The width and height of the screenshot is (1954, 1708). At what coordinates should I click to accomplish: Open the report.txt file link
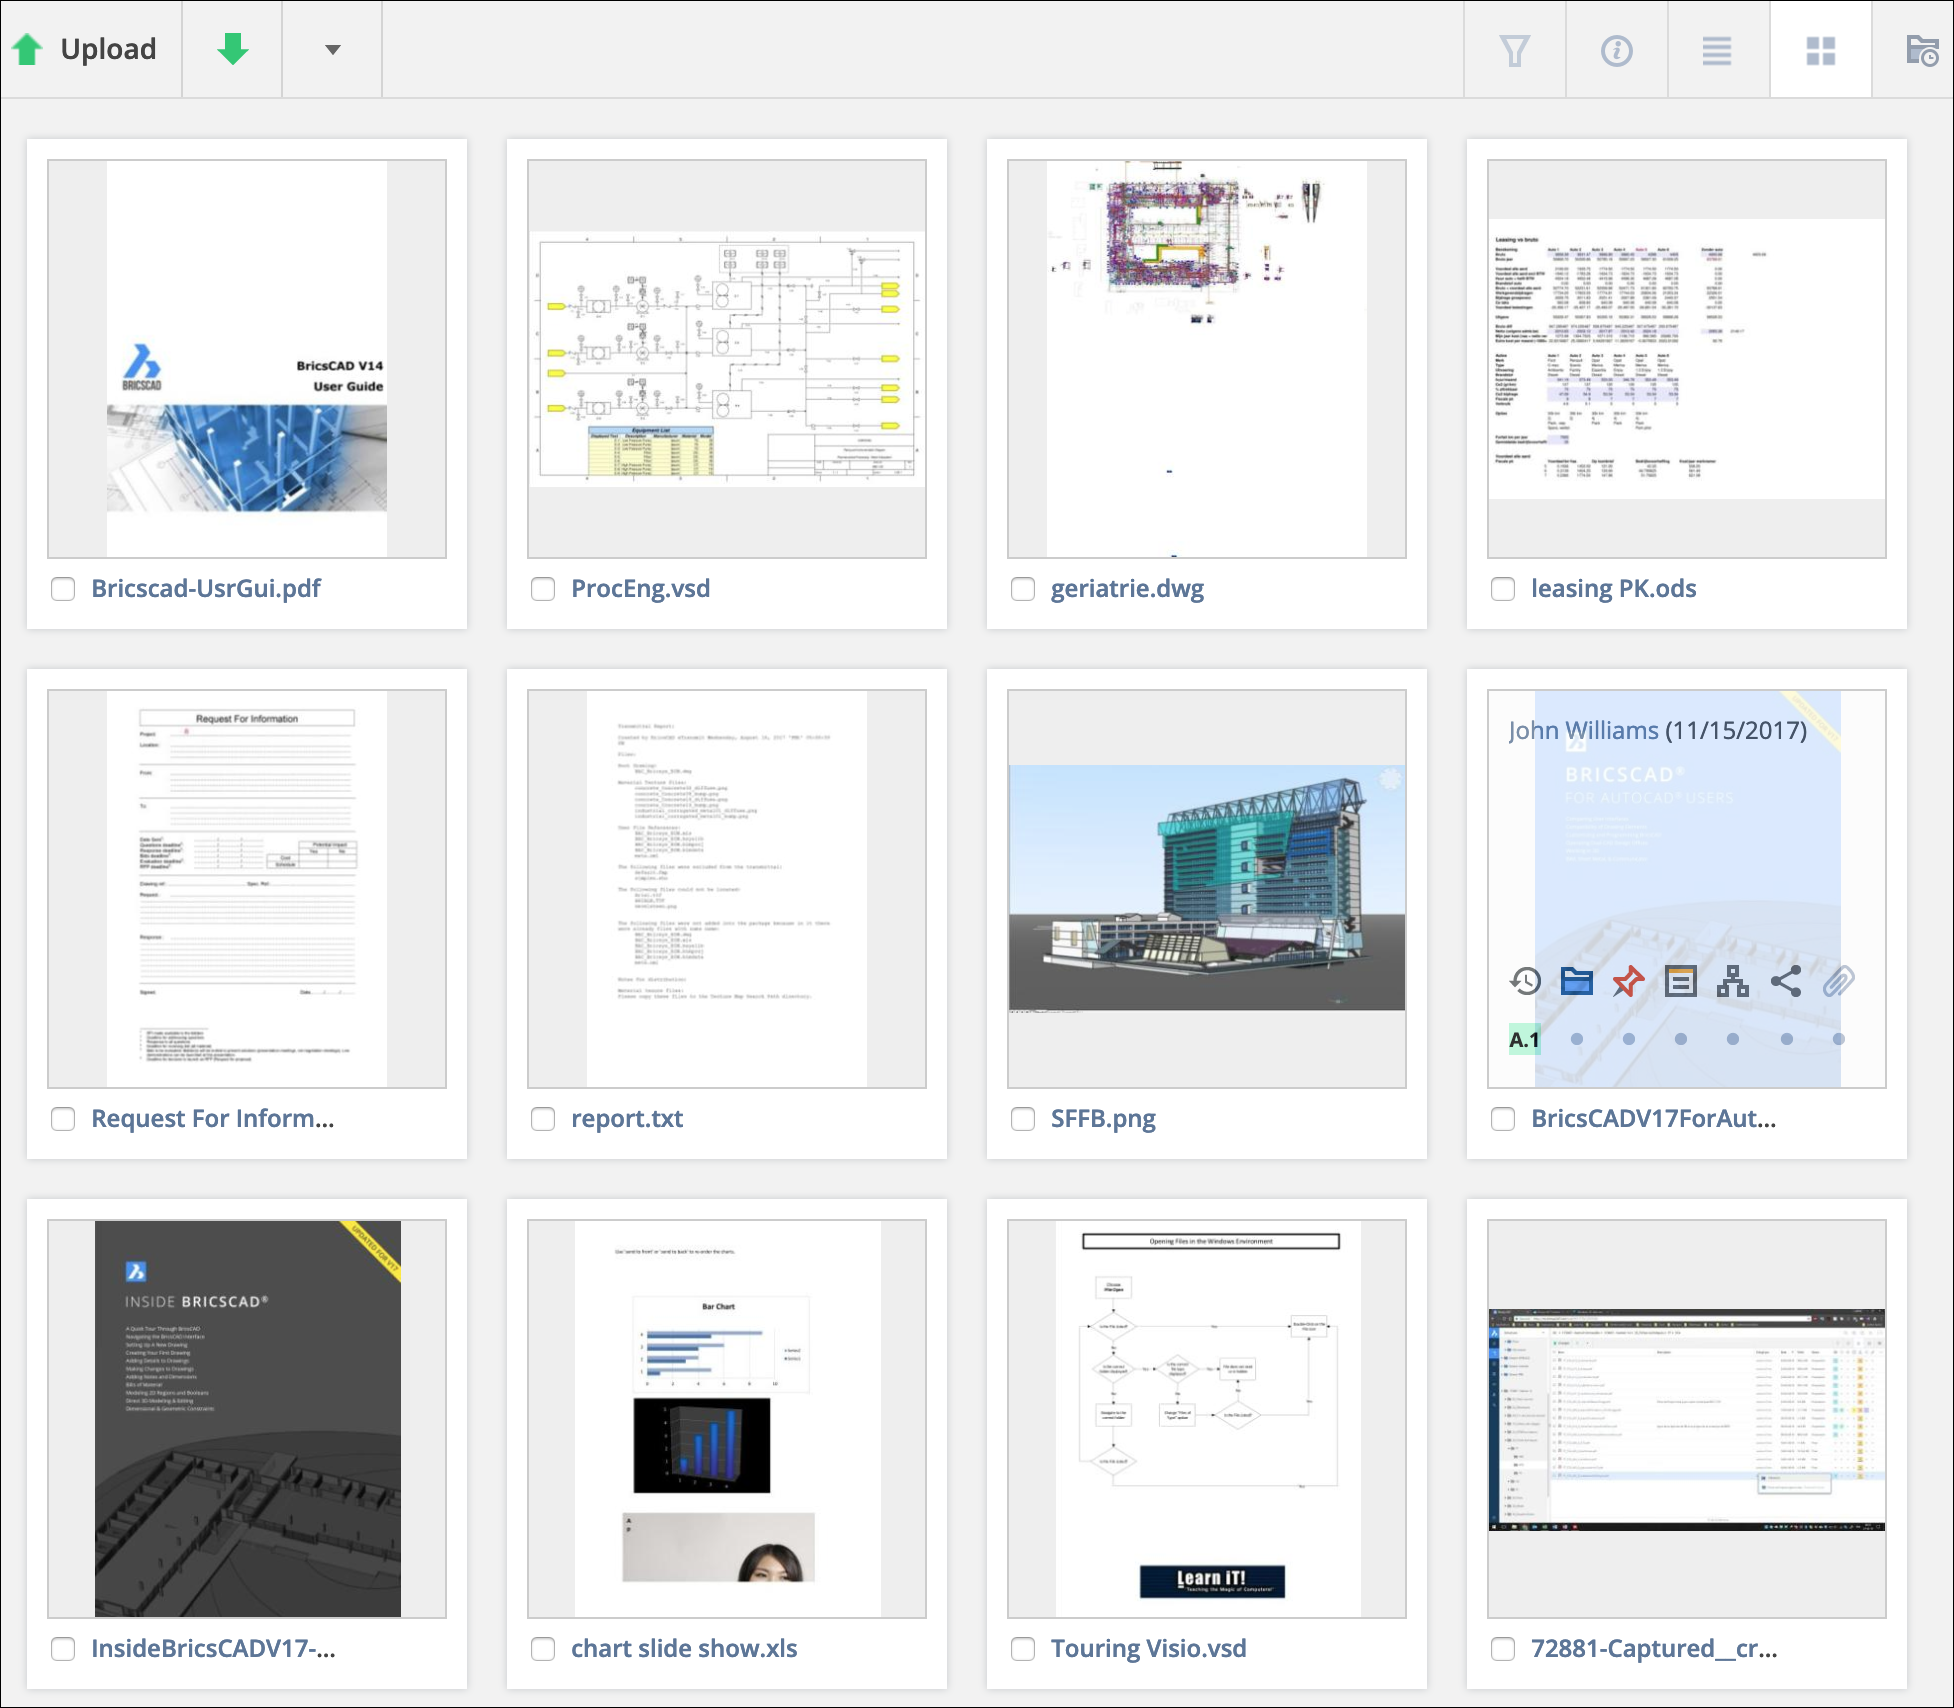(627, 1118)
